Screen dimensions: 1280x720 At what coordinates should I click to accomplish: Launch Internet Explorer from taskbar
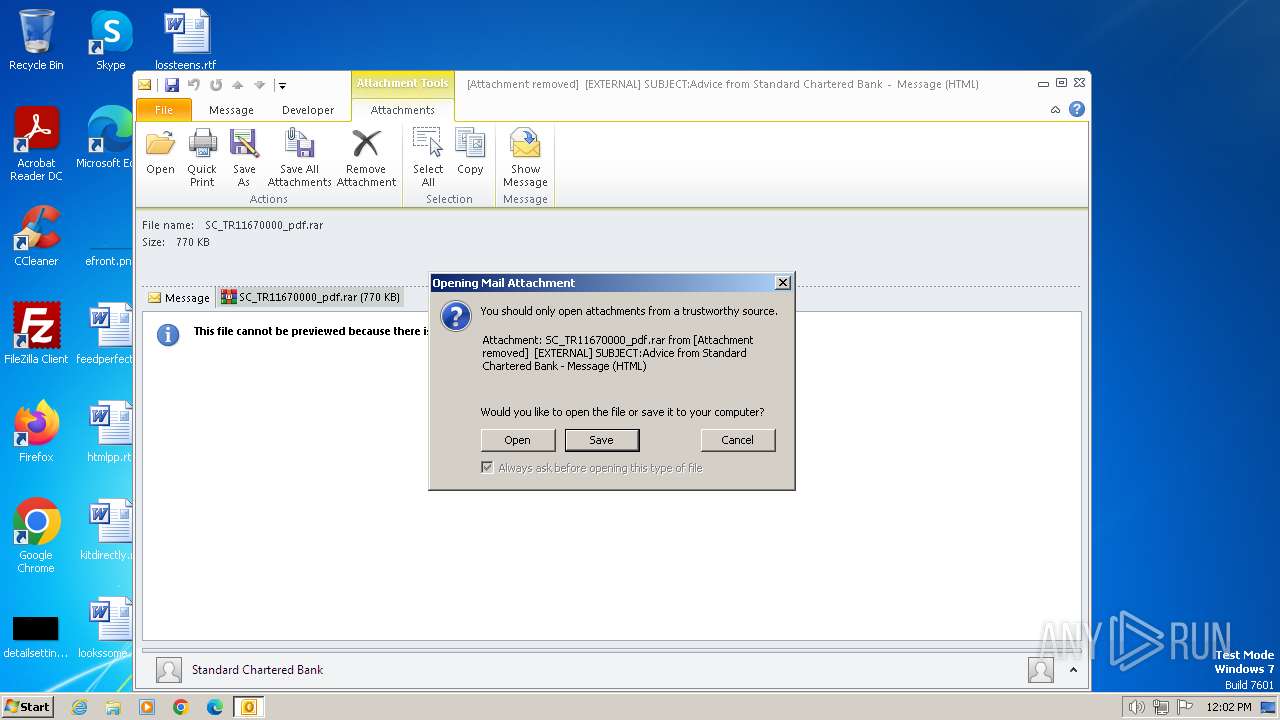79,707
